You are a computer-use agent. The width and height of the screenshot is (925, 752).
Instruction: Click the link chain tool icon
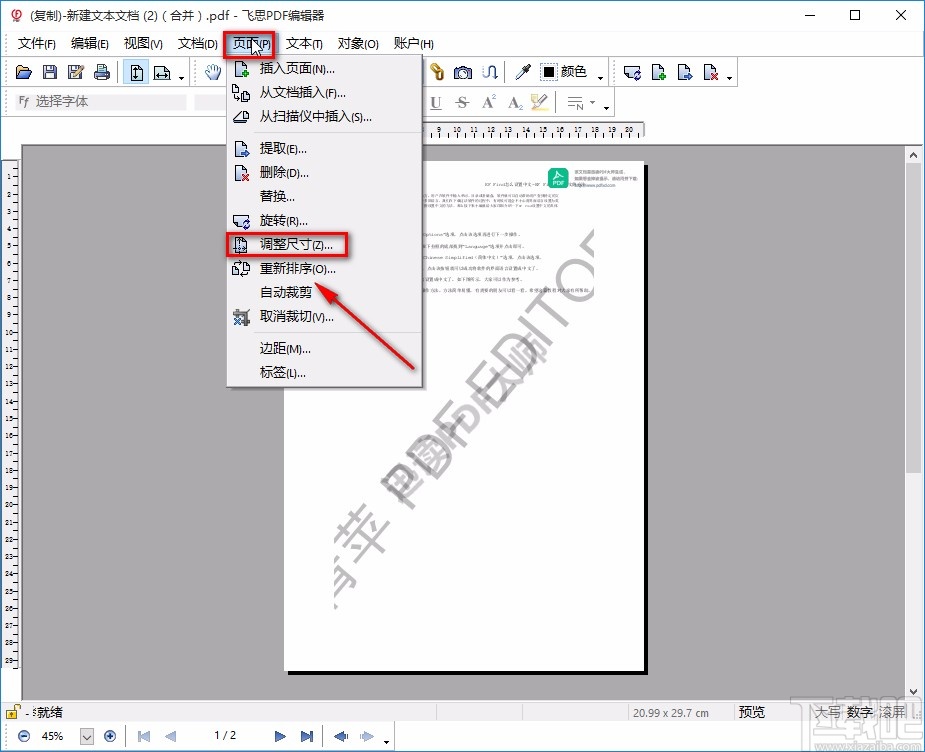point(437,72)
